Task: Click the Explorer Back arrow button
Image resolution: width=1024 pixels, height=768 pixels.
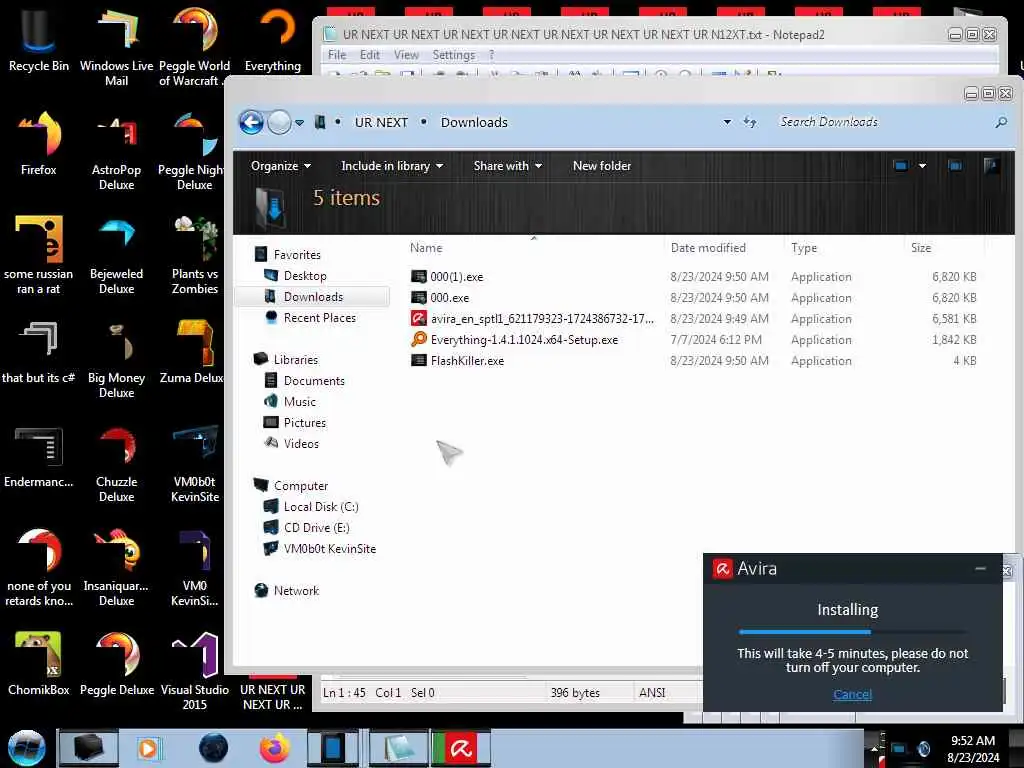Action: tap(251, 122)
